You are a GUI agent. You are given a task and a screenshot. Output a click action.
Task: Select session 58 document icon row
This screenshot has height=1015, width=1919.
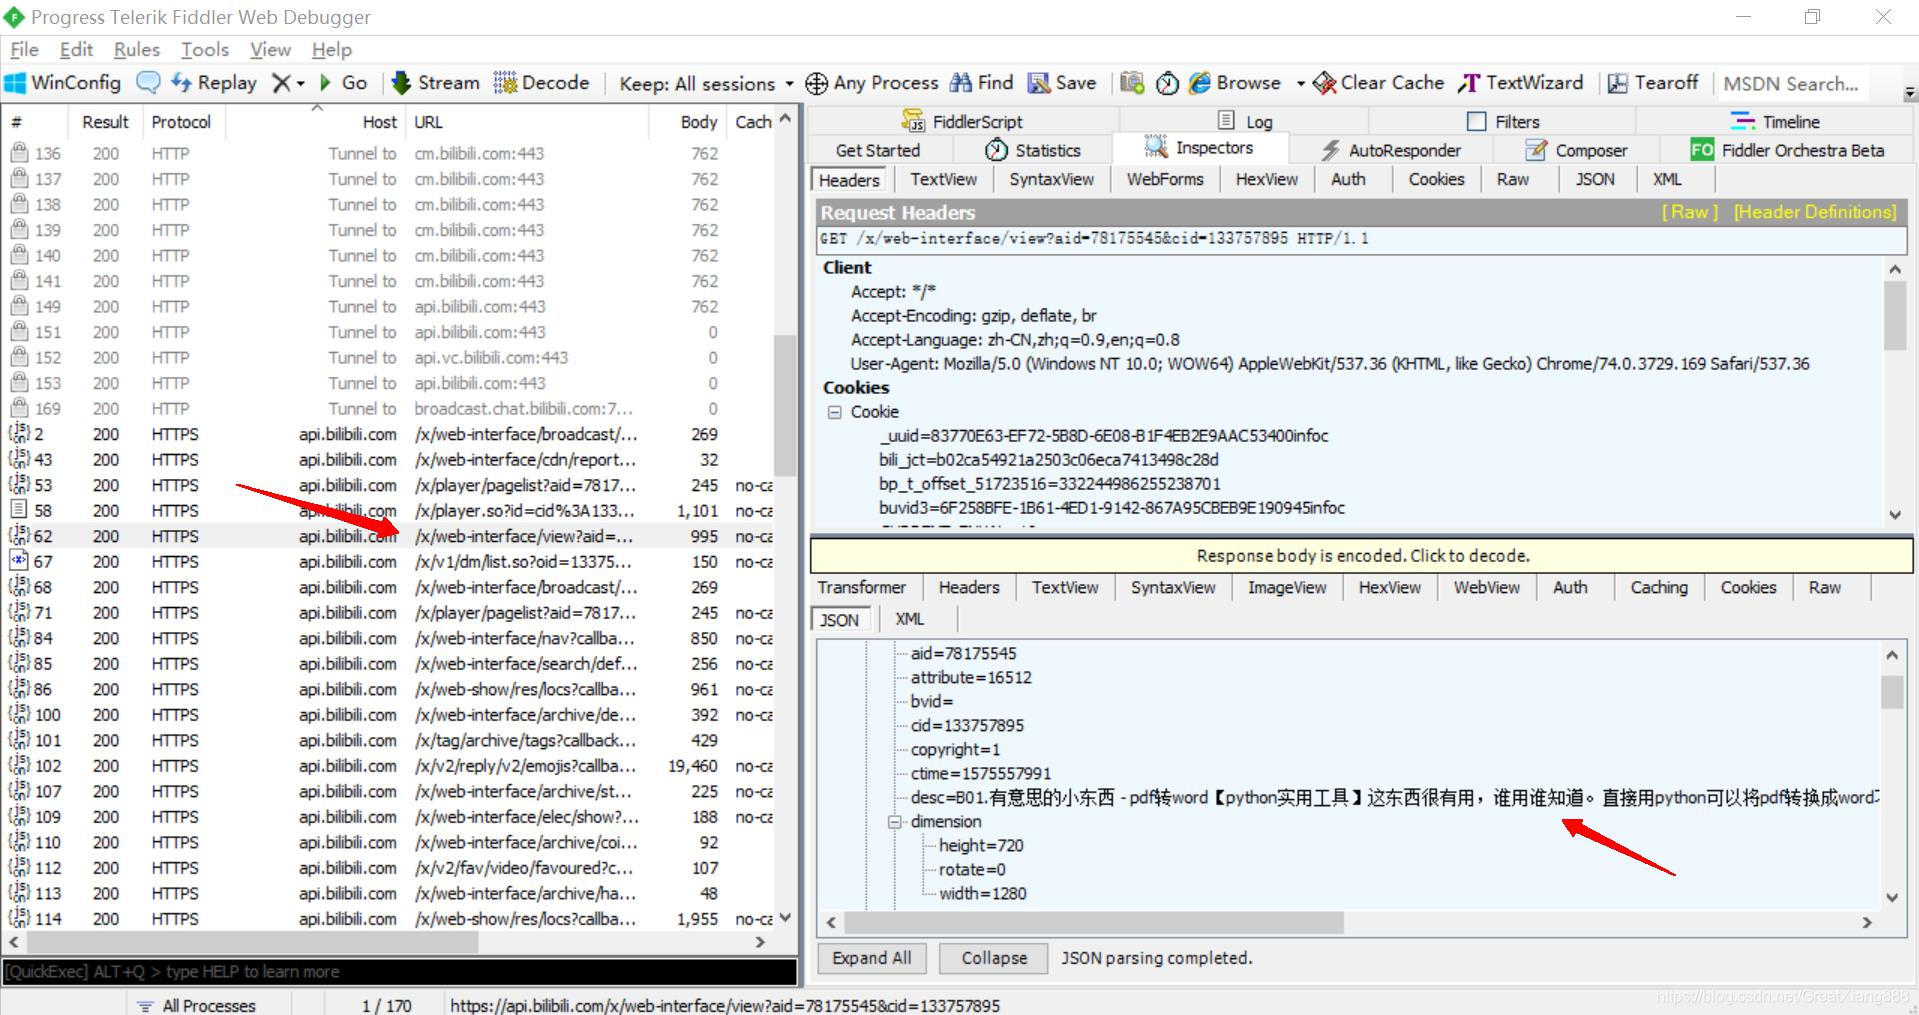click(x=19, y=510)
